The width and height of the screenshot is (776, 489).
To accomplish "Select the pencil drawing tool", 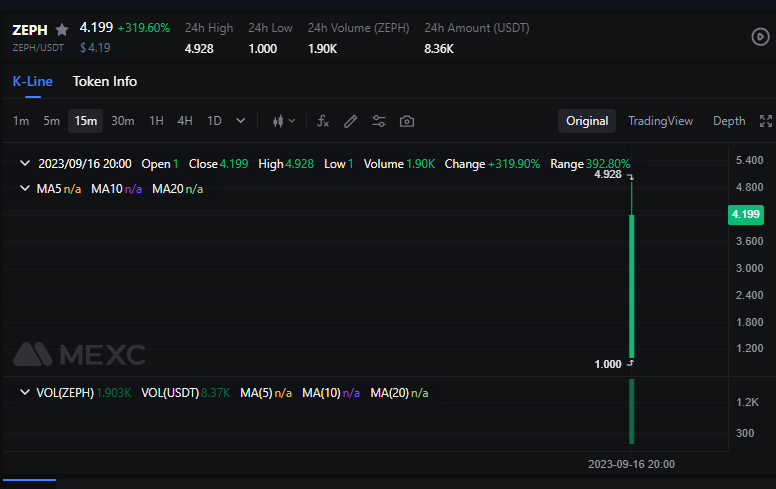I will (x=350, y=121).
